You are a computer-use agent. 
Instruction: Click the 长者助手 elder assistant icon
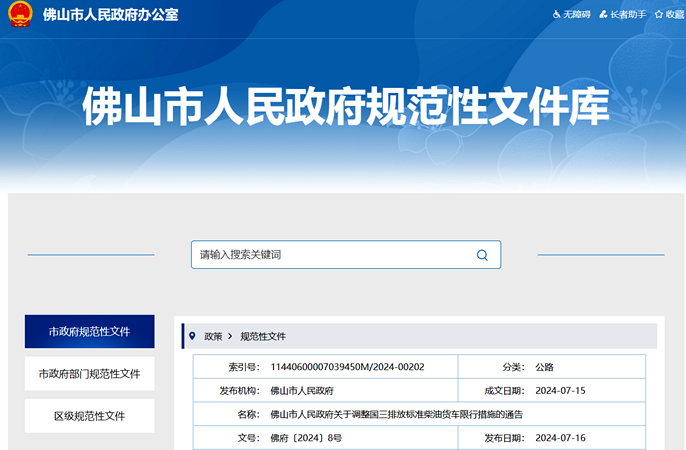coord(604,14)
